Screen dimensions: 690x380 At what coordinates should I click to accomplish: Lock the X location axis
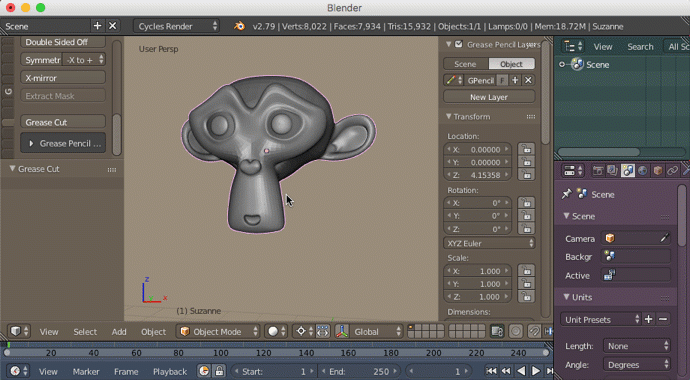(x=526, y=149)
